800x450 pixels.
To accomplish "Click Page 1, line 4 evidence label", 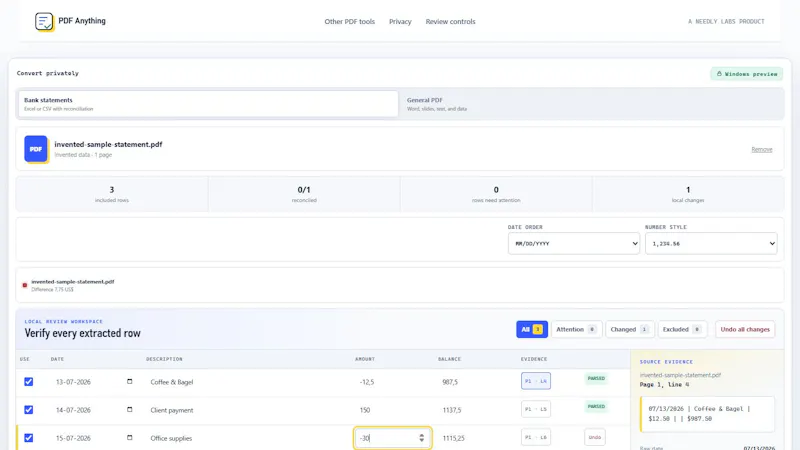I will 664,384.
